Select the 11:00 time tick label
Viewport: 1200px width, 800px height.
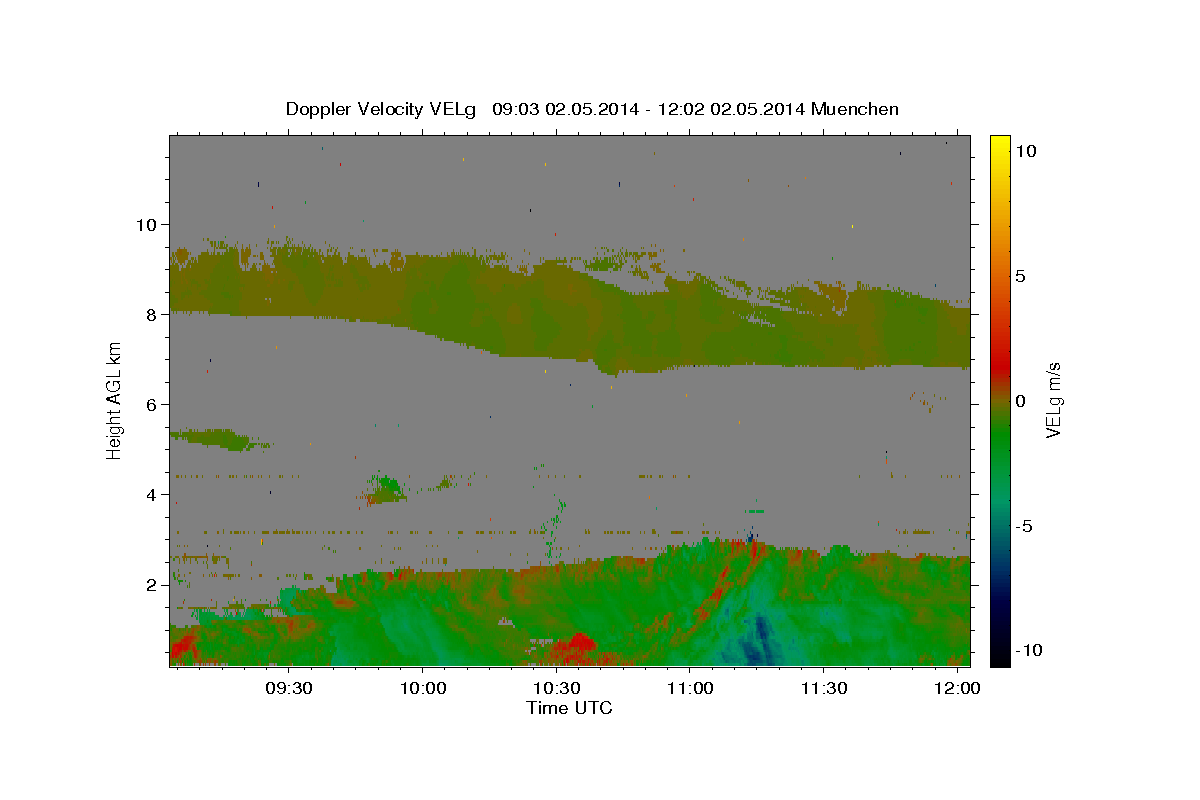(689, 689)
